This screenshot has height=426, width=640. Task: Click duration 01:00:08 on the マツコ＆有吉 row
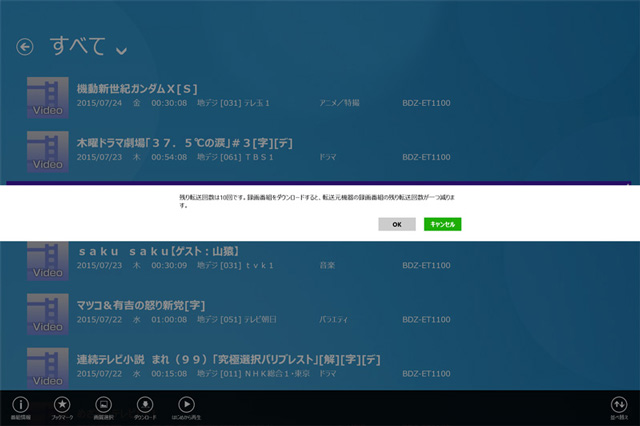(x=169, y=320)
